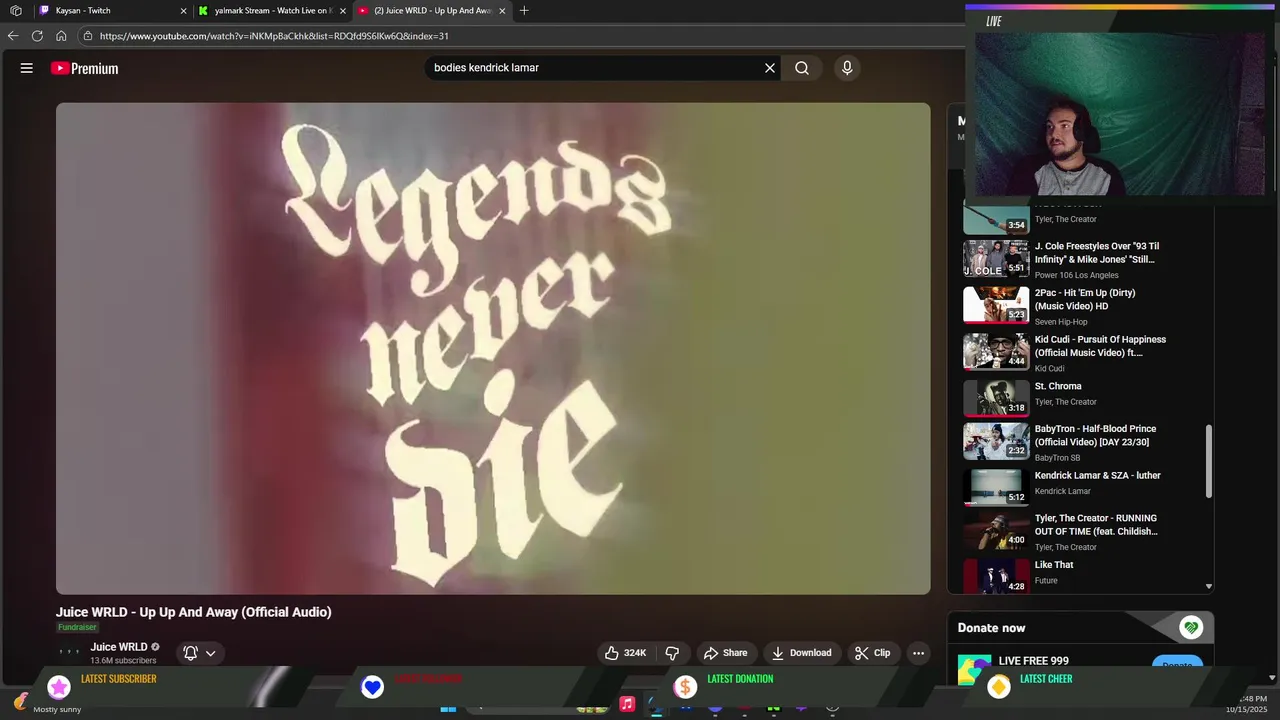Toggle the notification bell for Juice WRLD
The height and width of the screenshot is (720, 1280).
(x=190, y=653)
